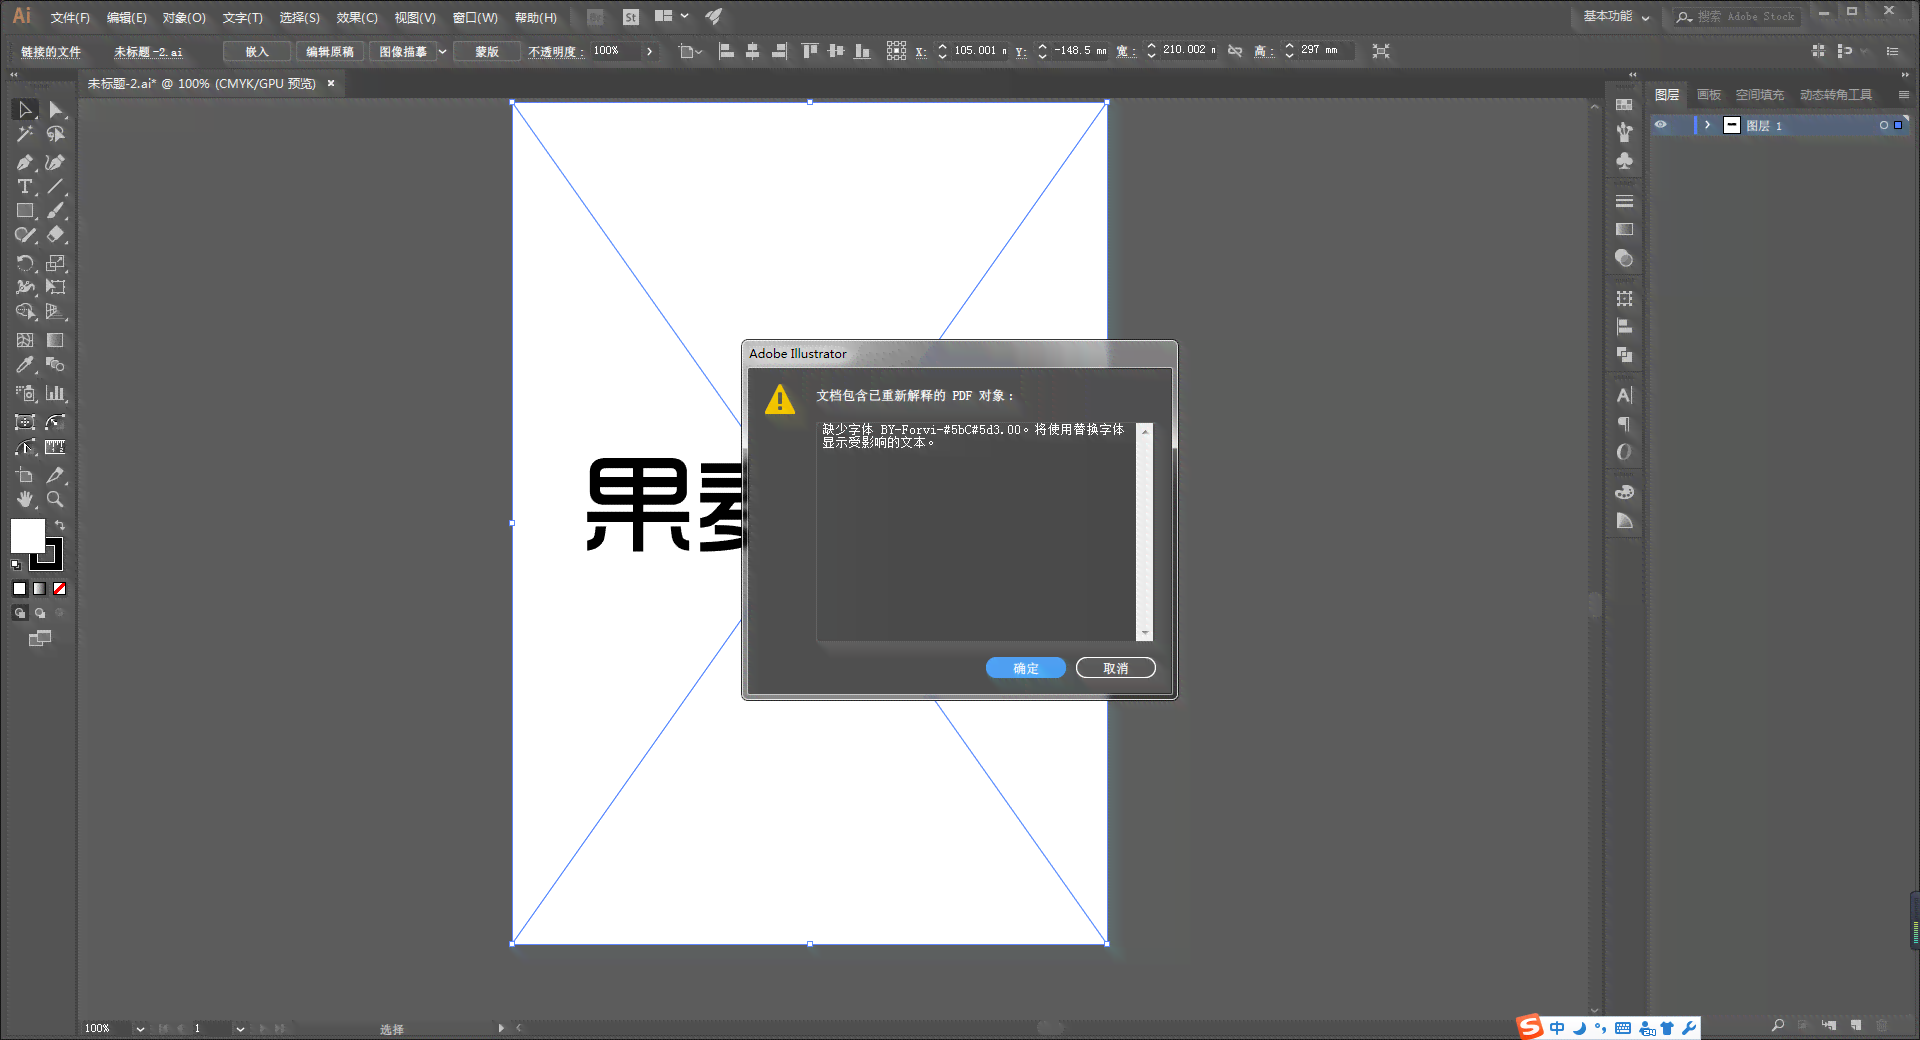Click the Fill color box
This screenshot has height=1040, width=1920.
27,535
